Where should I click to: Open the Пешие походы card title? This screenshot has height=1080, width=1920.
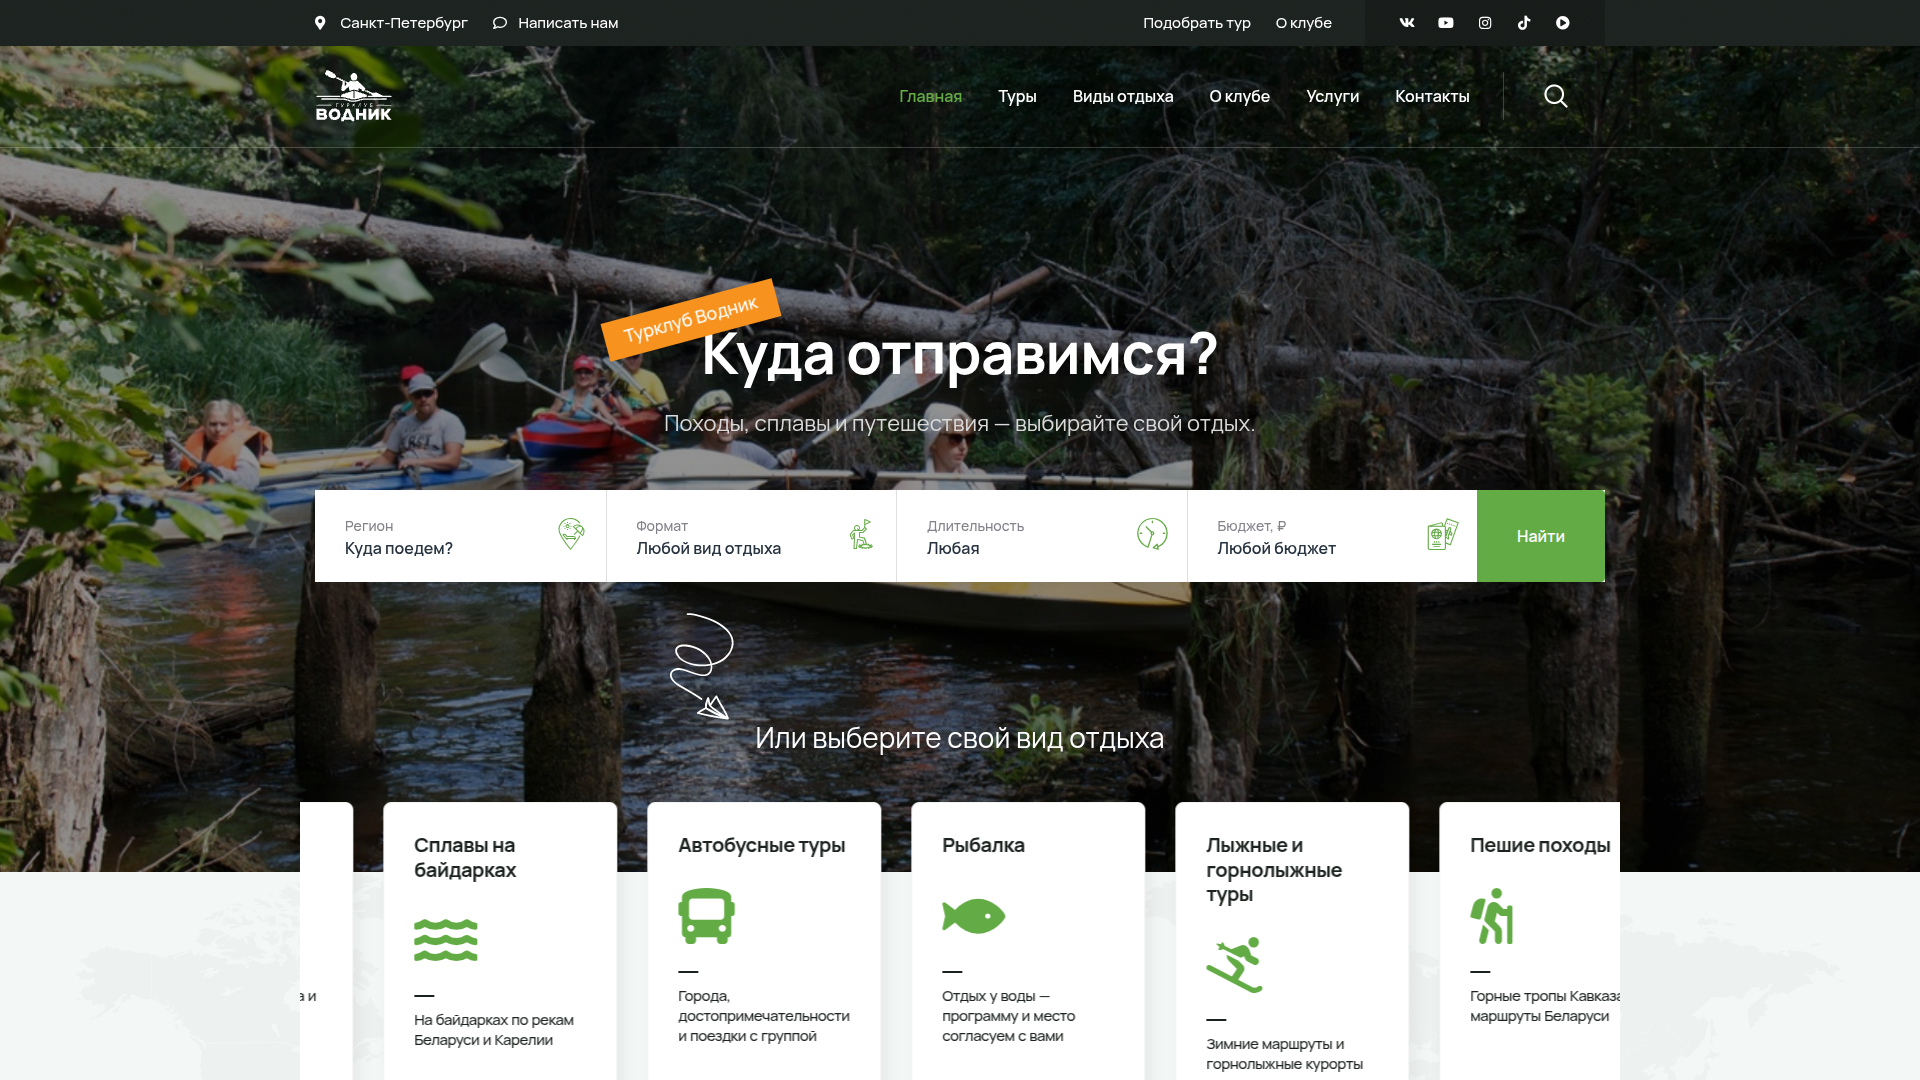[1540, 845]
